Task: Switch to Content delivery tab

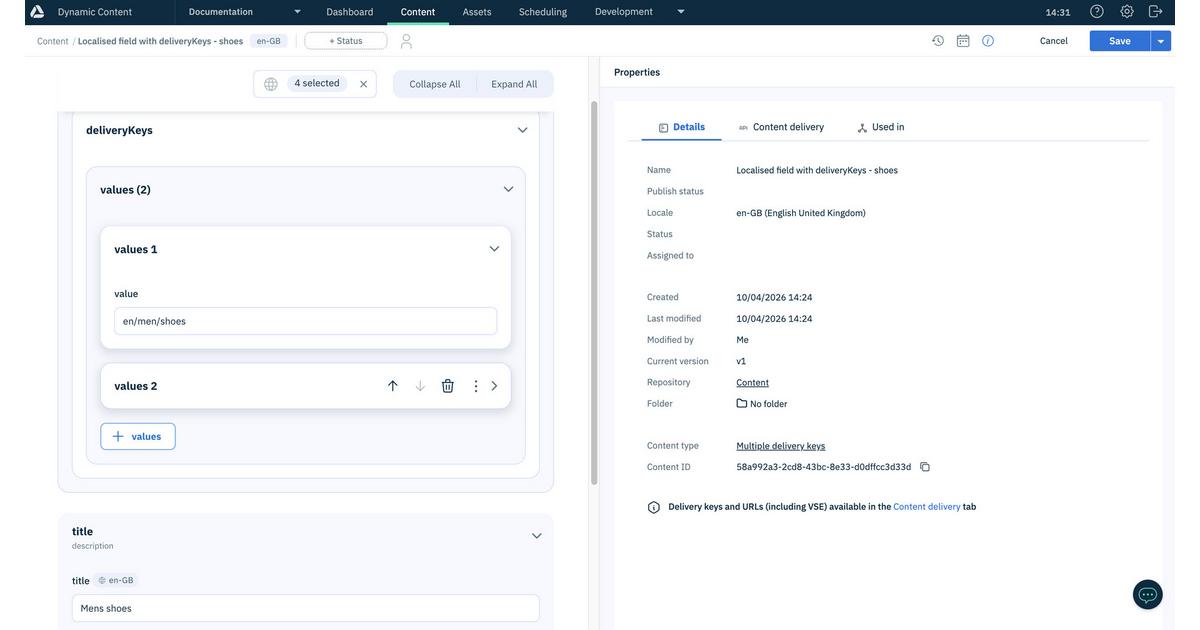Action: (x=781, y=127)
